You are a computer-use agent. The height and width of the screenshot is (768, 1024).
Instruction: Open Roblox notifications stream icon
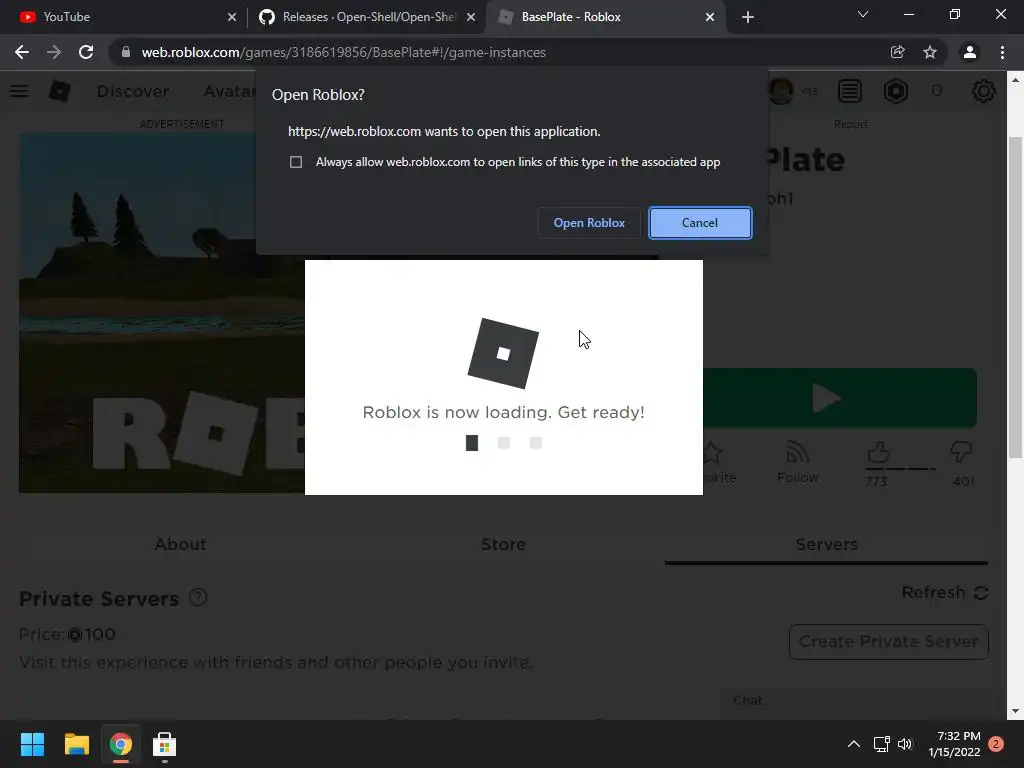pyautogui.click(x=850, y=91)
